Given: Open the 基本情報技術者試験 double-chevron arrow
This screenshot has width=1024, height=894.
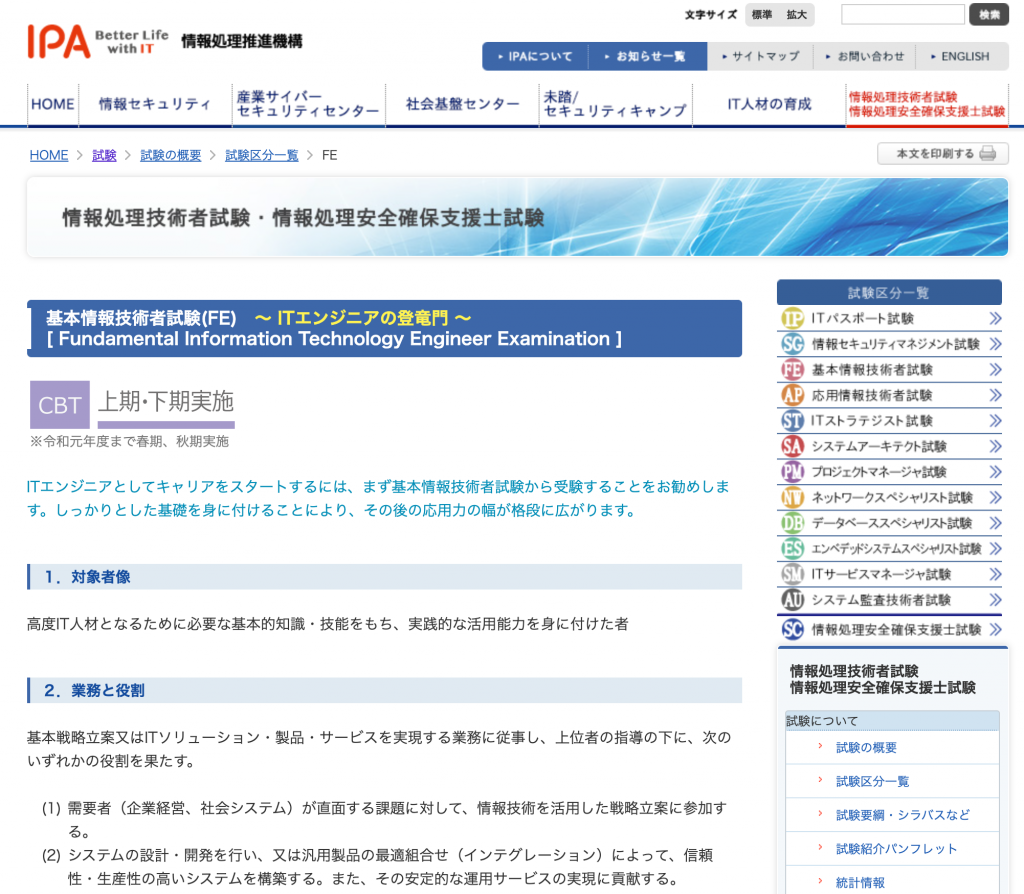Looking at the screenshot, I should tap(995, 370).
